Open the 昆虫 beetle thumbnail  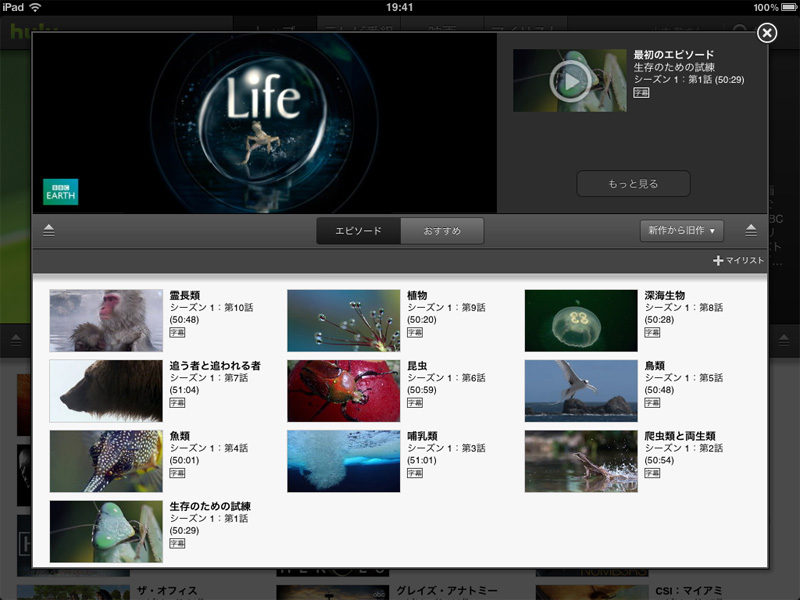tap(343, 391)
